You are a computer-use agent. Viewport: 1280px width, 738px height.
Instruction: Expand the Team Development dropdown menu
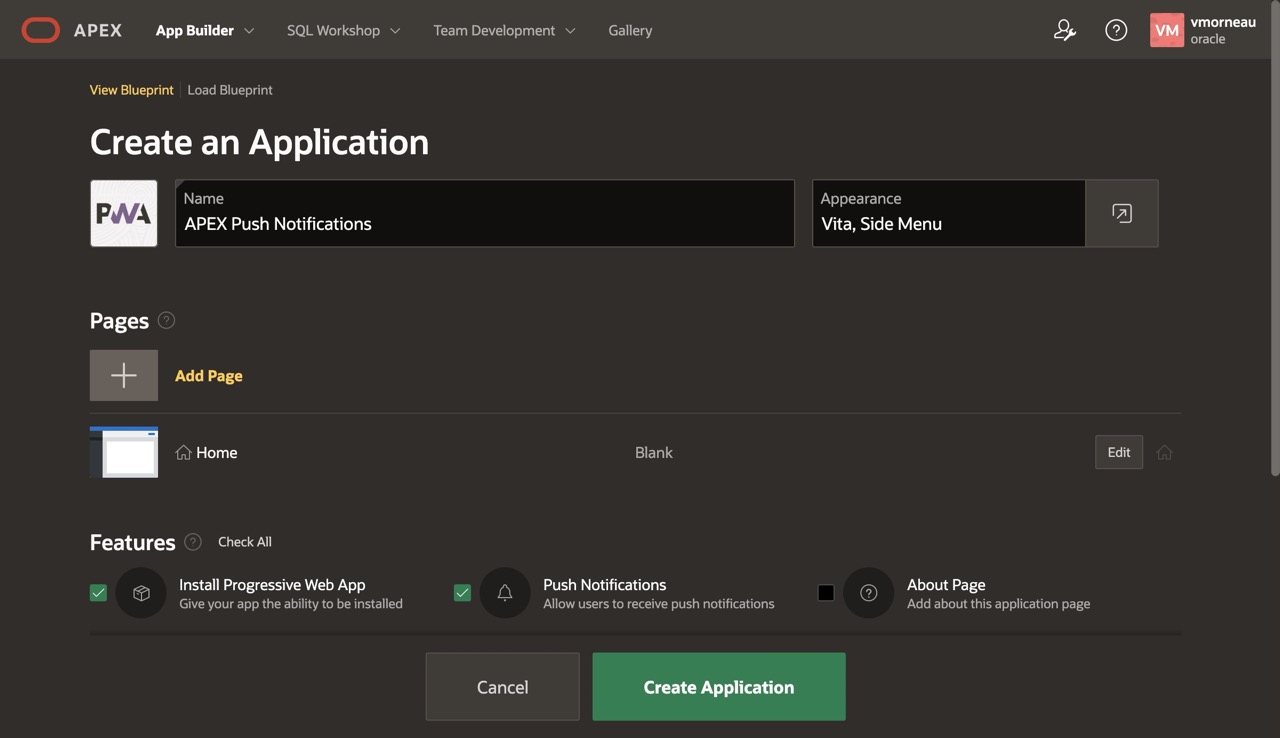[504, 30]
